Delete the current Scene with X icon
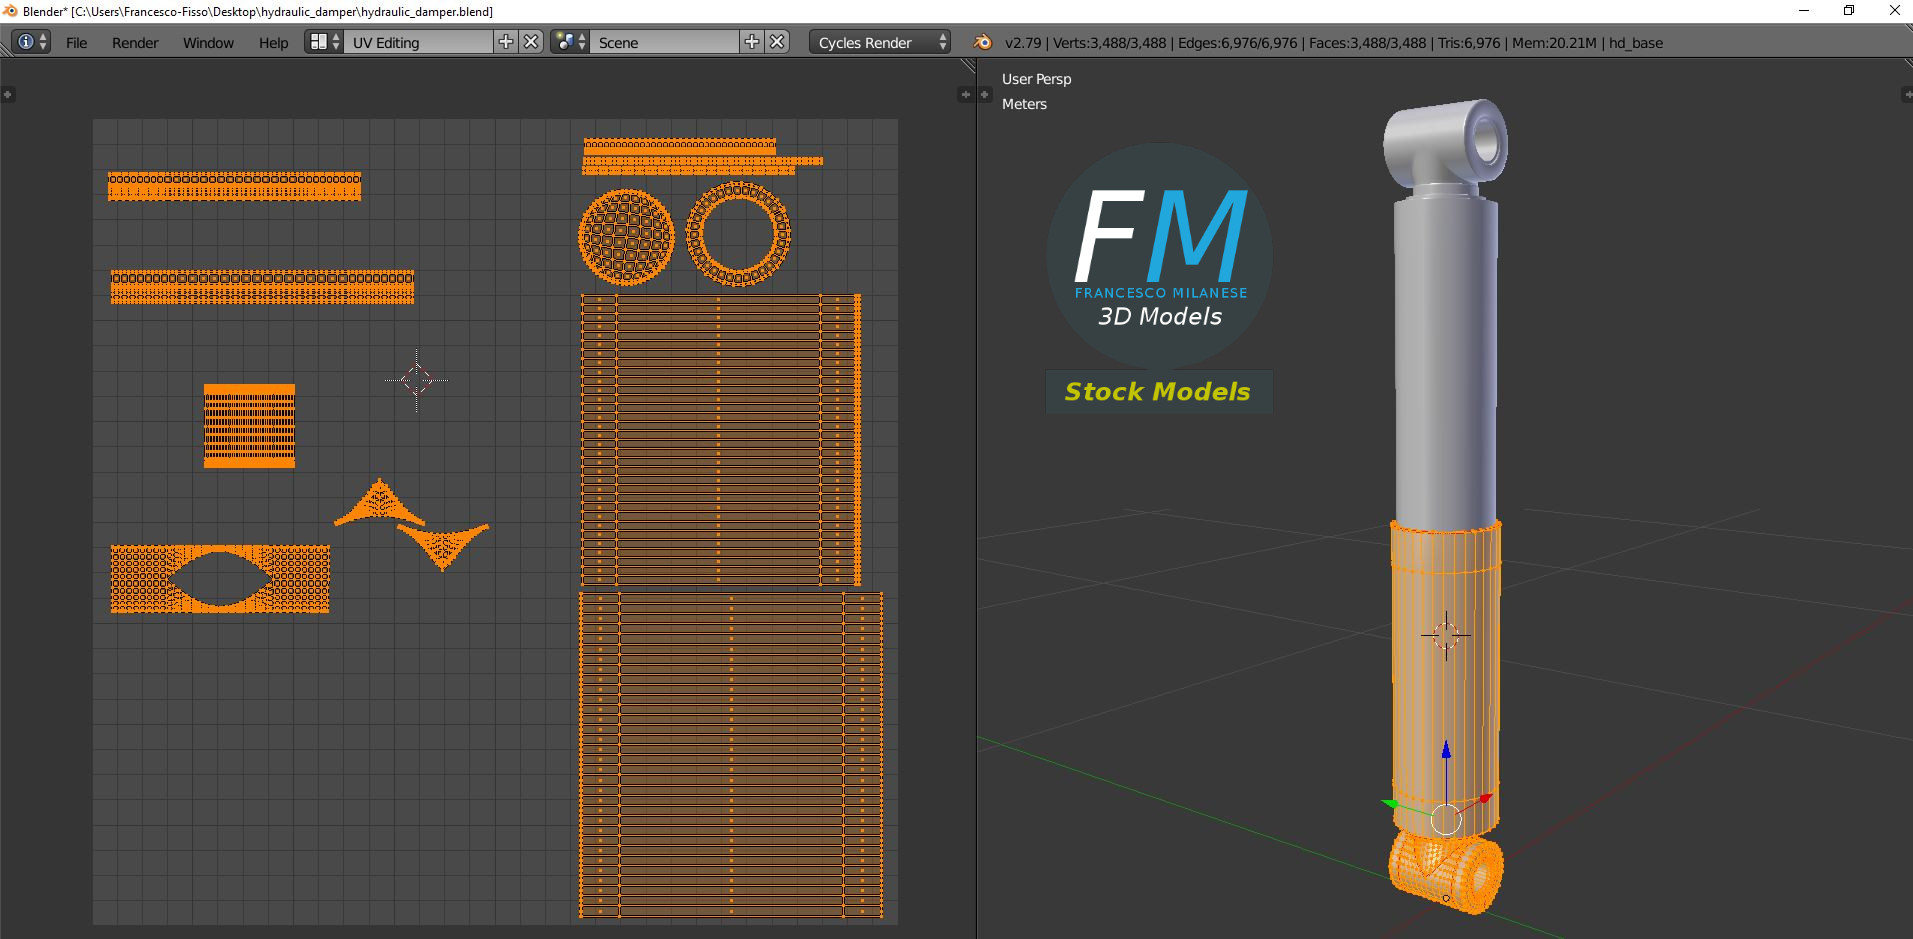1913x939 pixels. tap(777, 42)
